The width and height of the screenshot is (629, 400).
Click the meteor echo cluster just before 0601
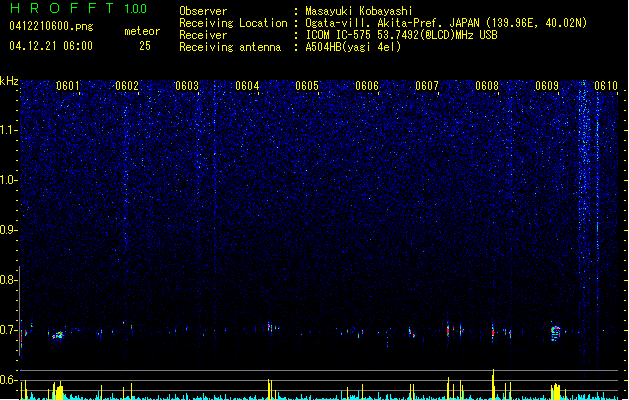pyautogui.click(x=58, y=335)
